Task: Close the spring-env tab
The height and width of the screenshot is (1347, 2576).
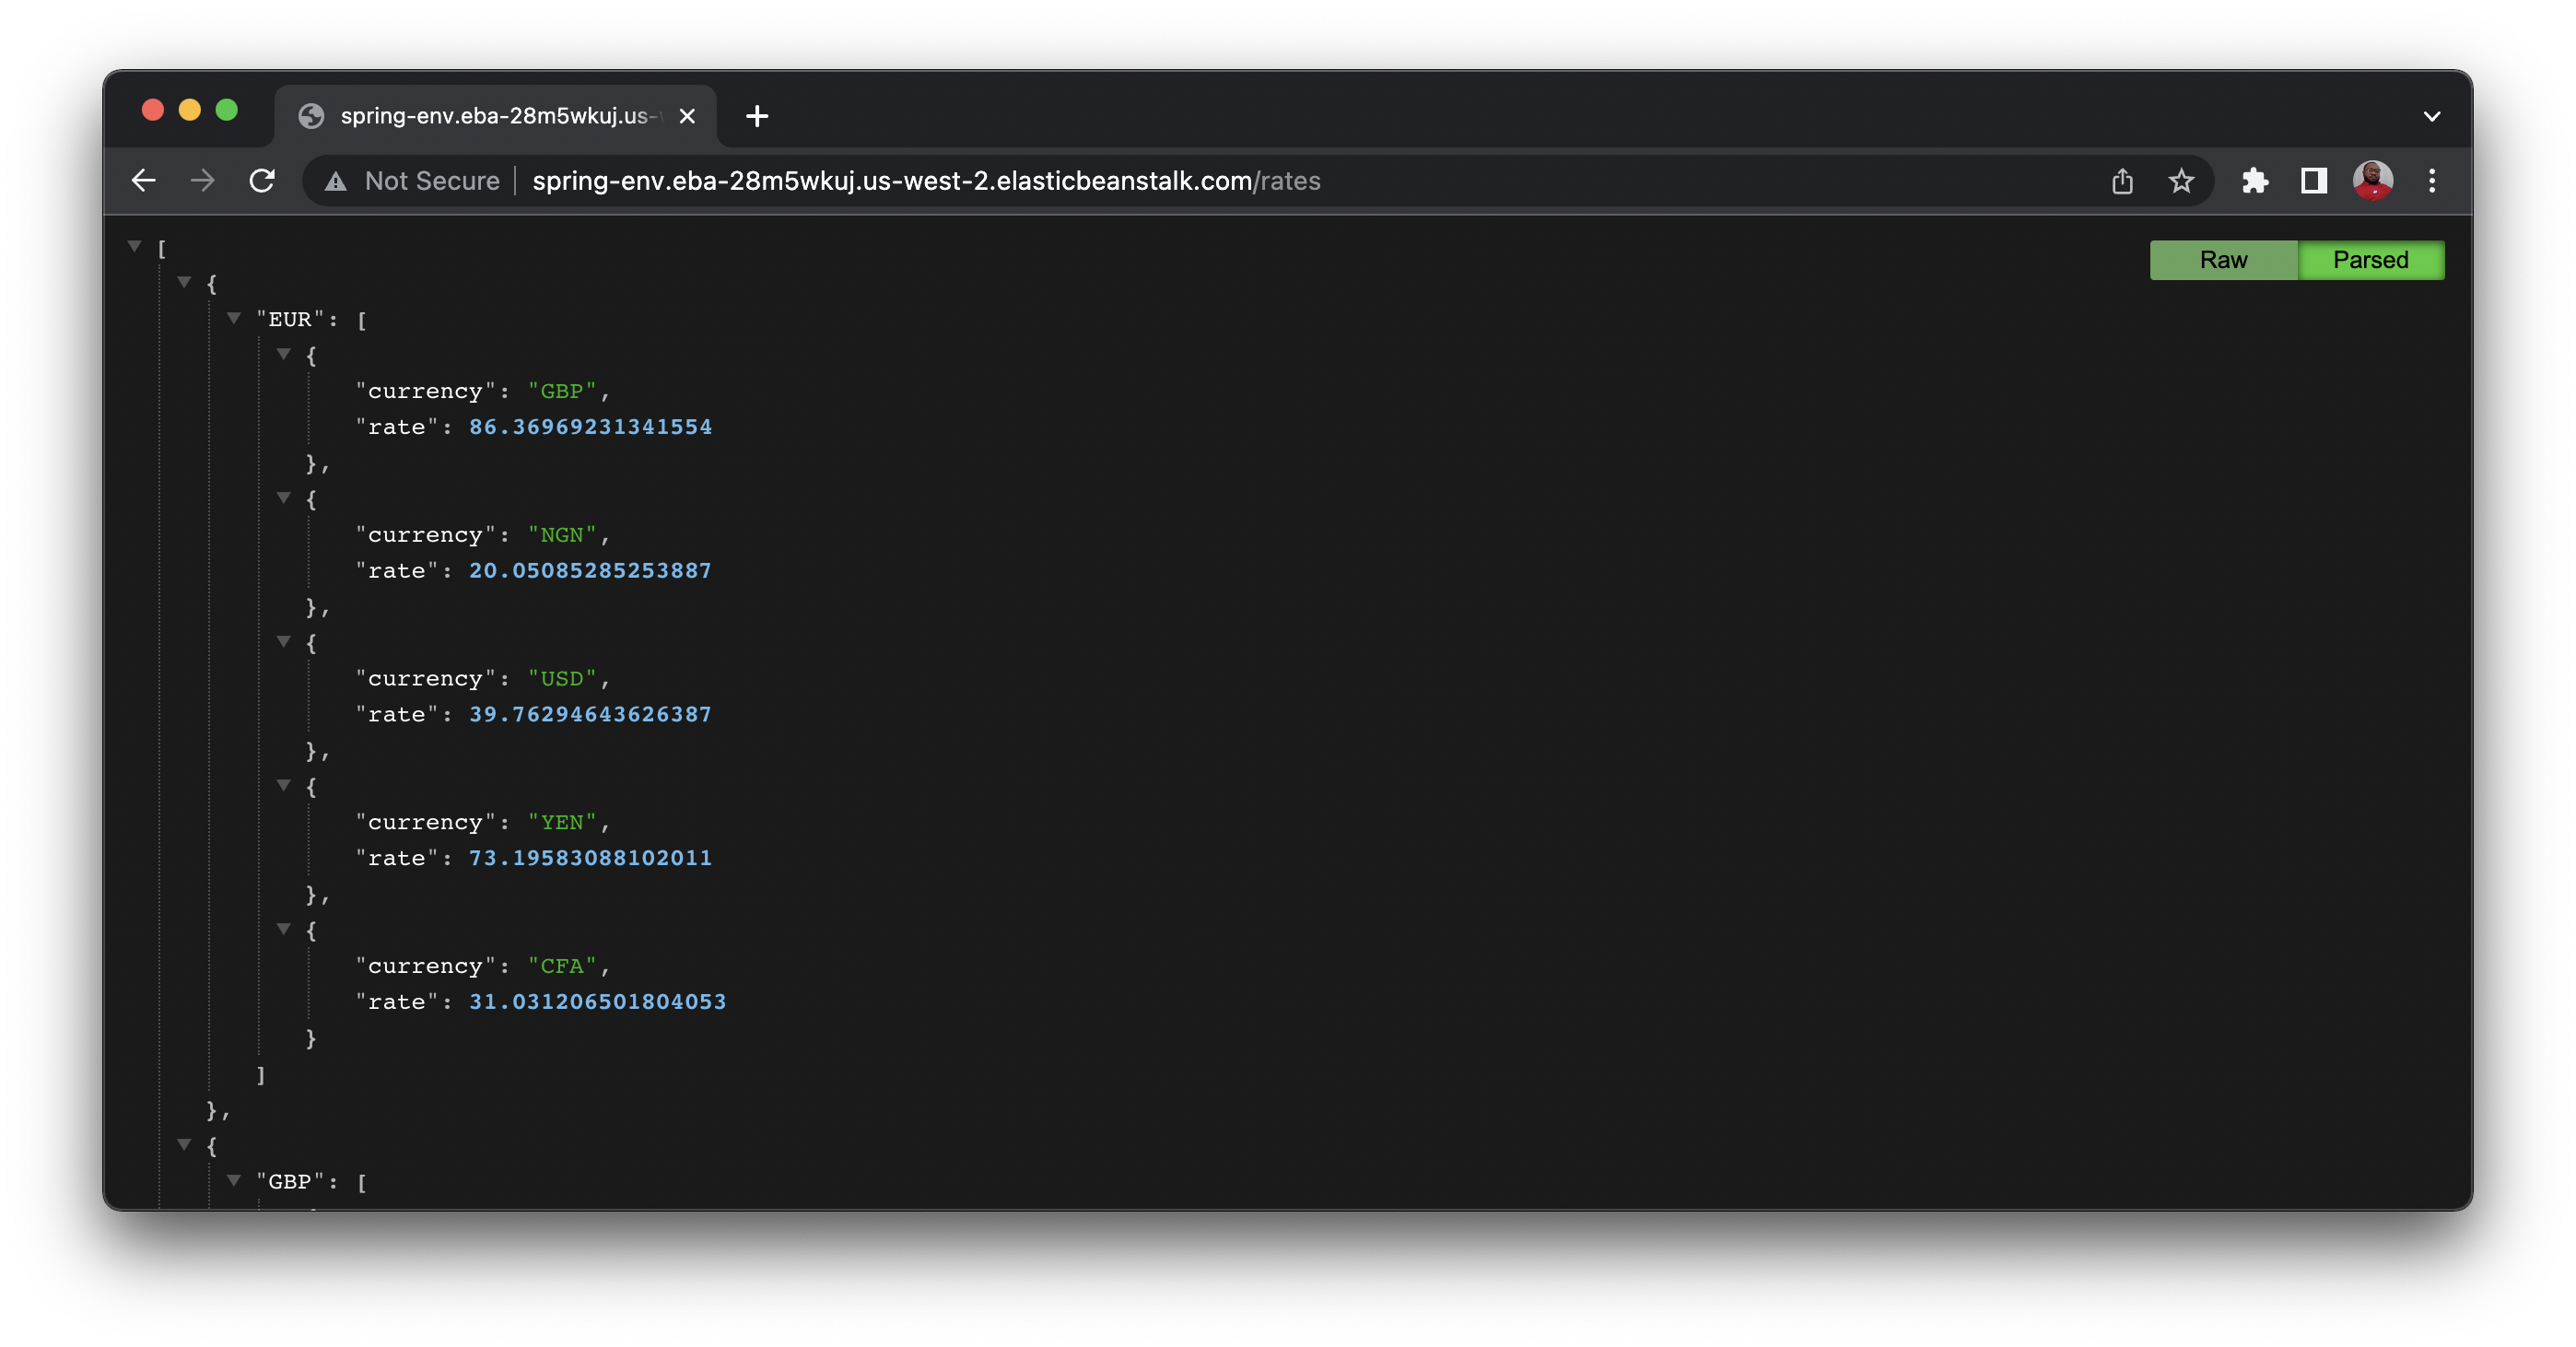Action: (x=687, y=116)
